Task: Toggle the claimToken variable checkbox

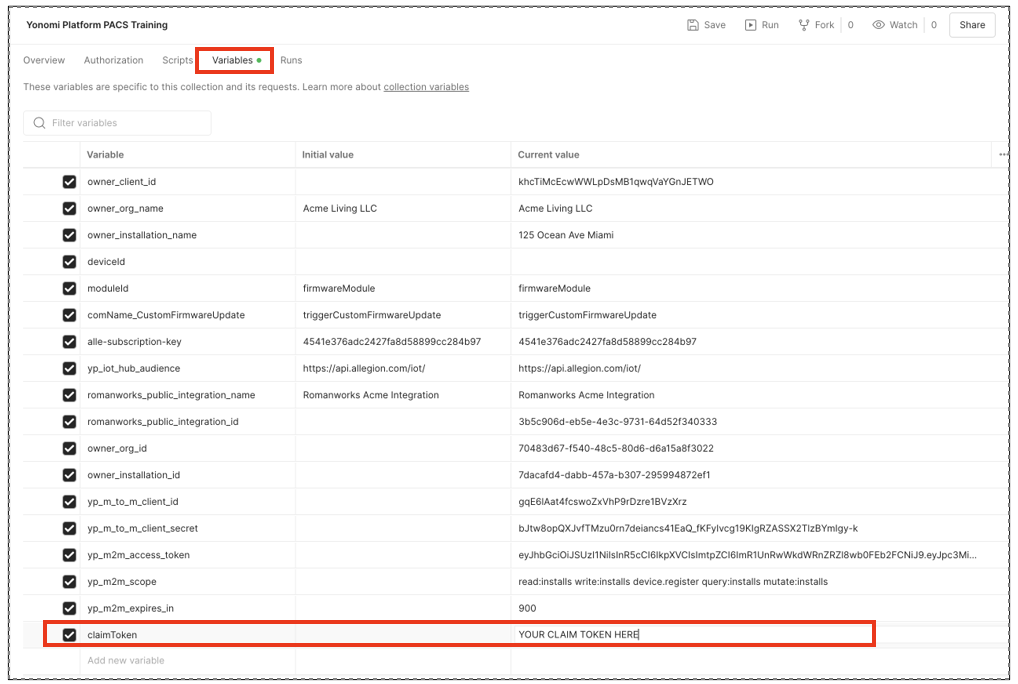Action: click(69, 634)
